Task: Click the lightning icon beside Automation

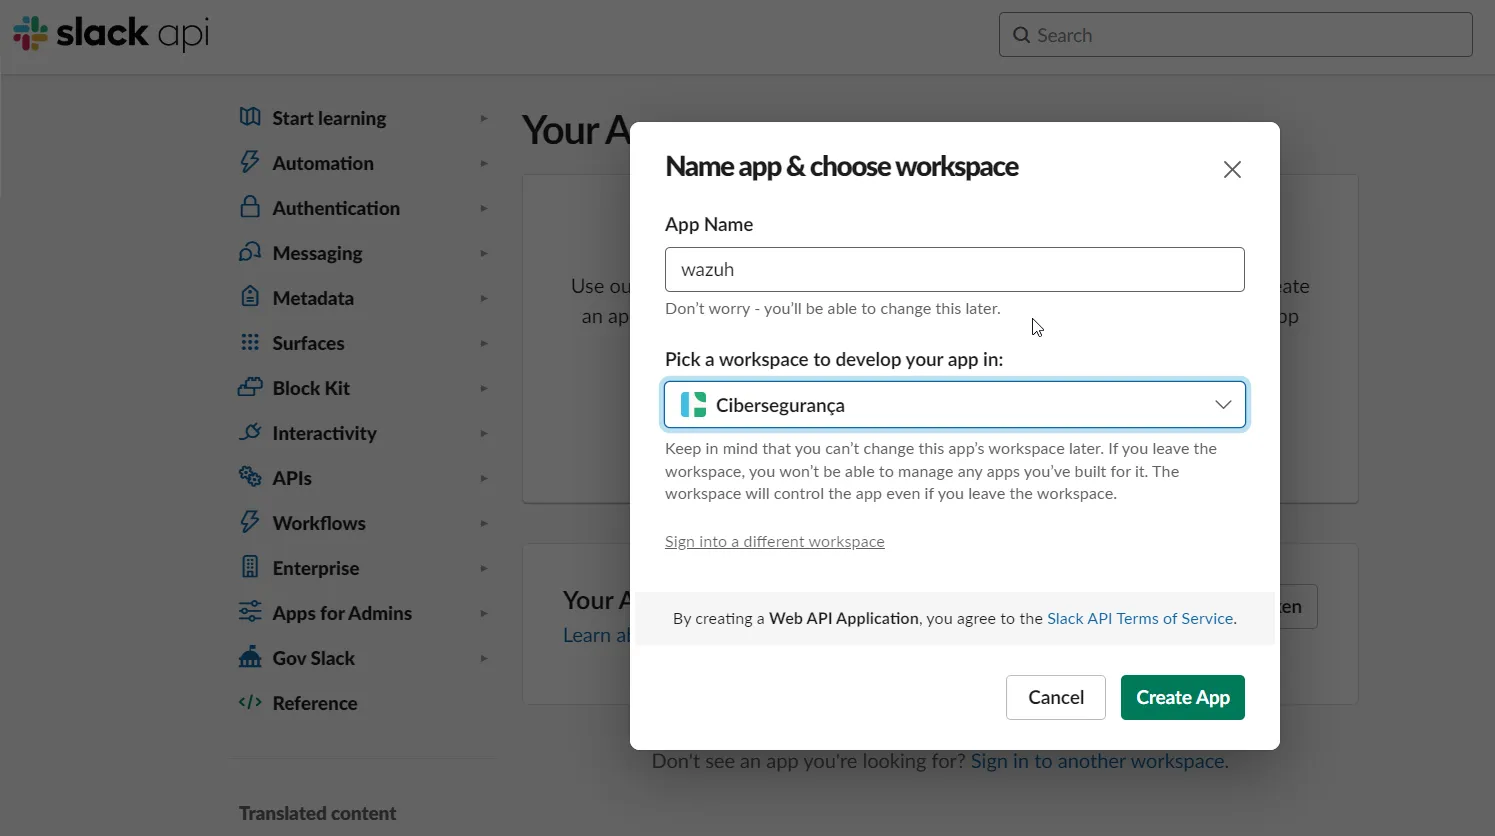Action: 250,162
